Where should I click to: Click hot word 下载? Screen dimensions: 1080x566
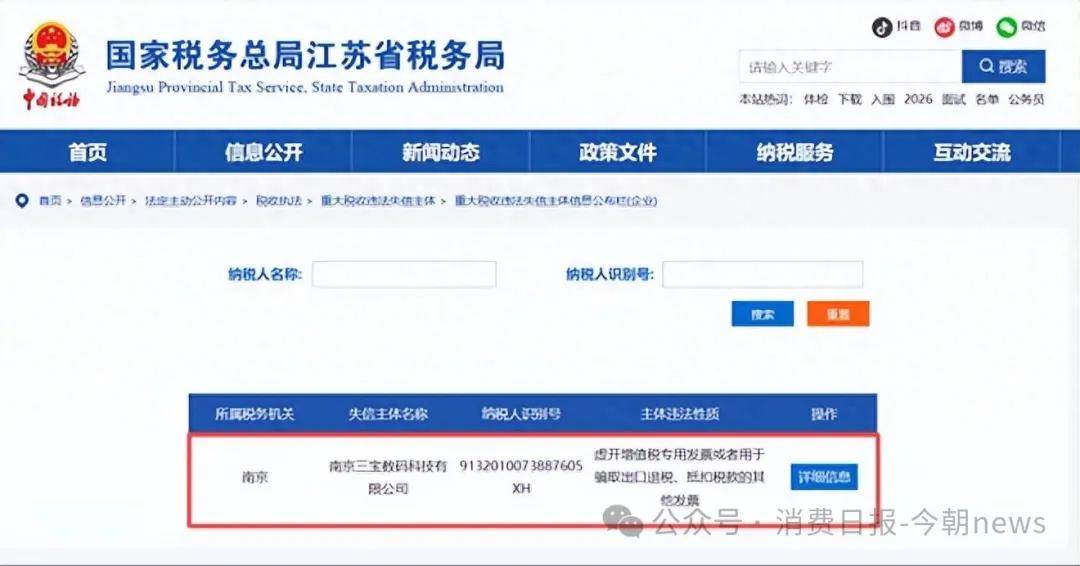click(x=849, y=100)
